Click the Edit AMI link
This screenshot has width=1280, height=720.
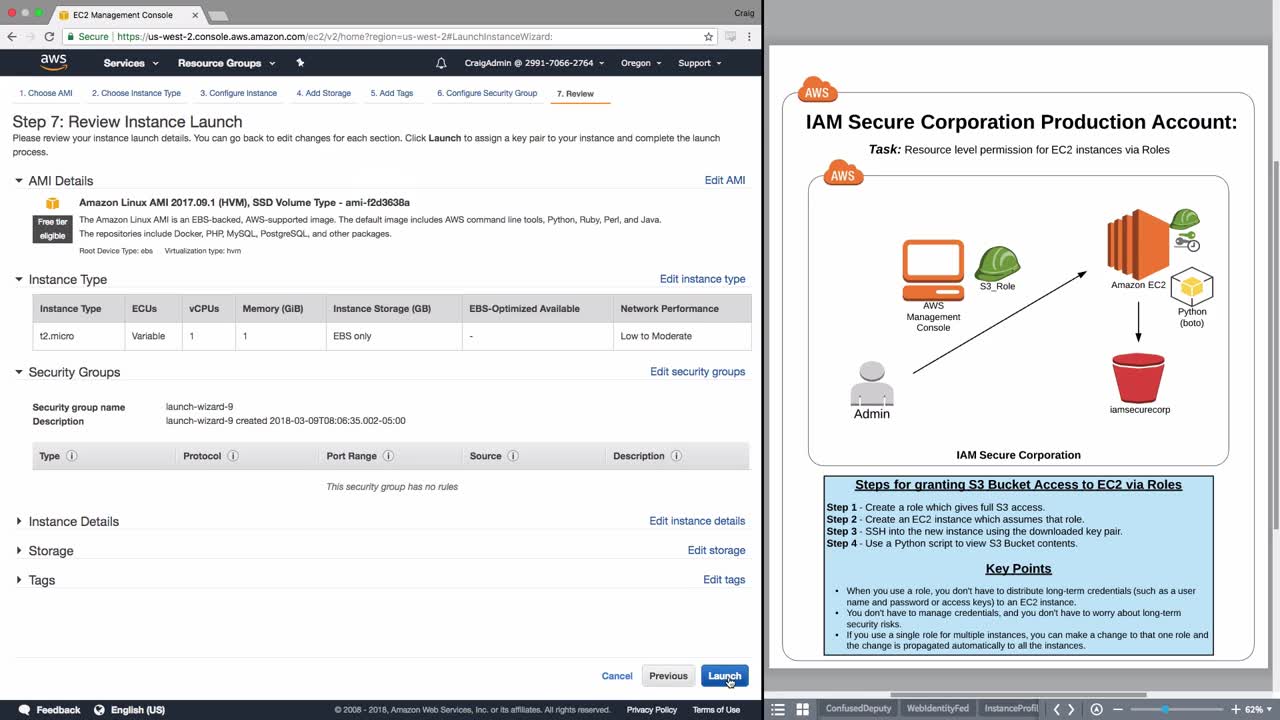coord(725,180)
